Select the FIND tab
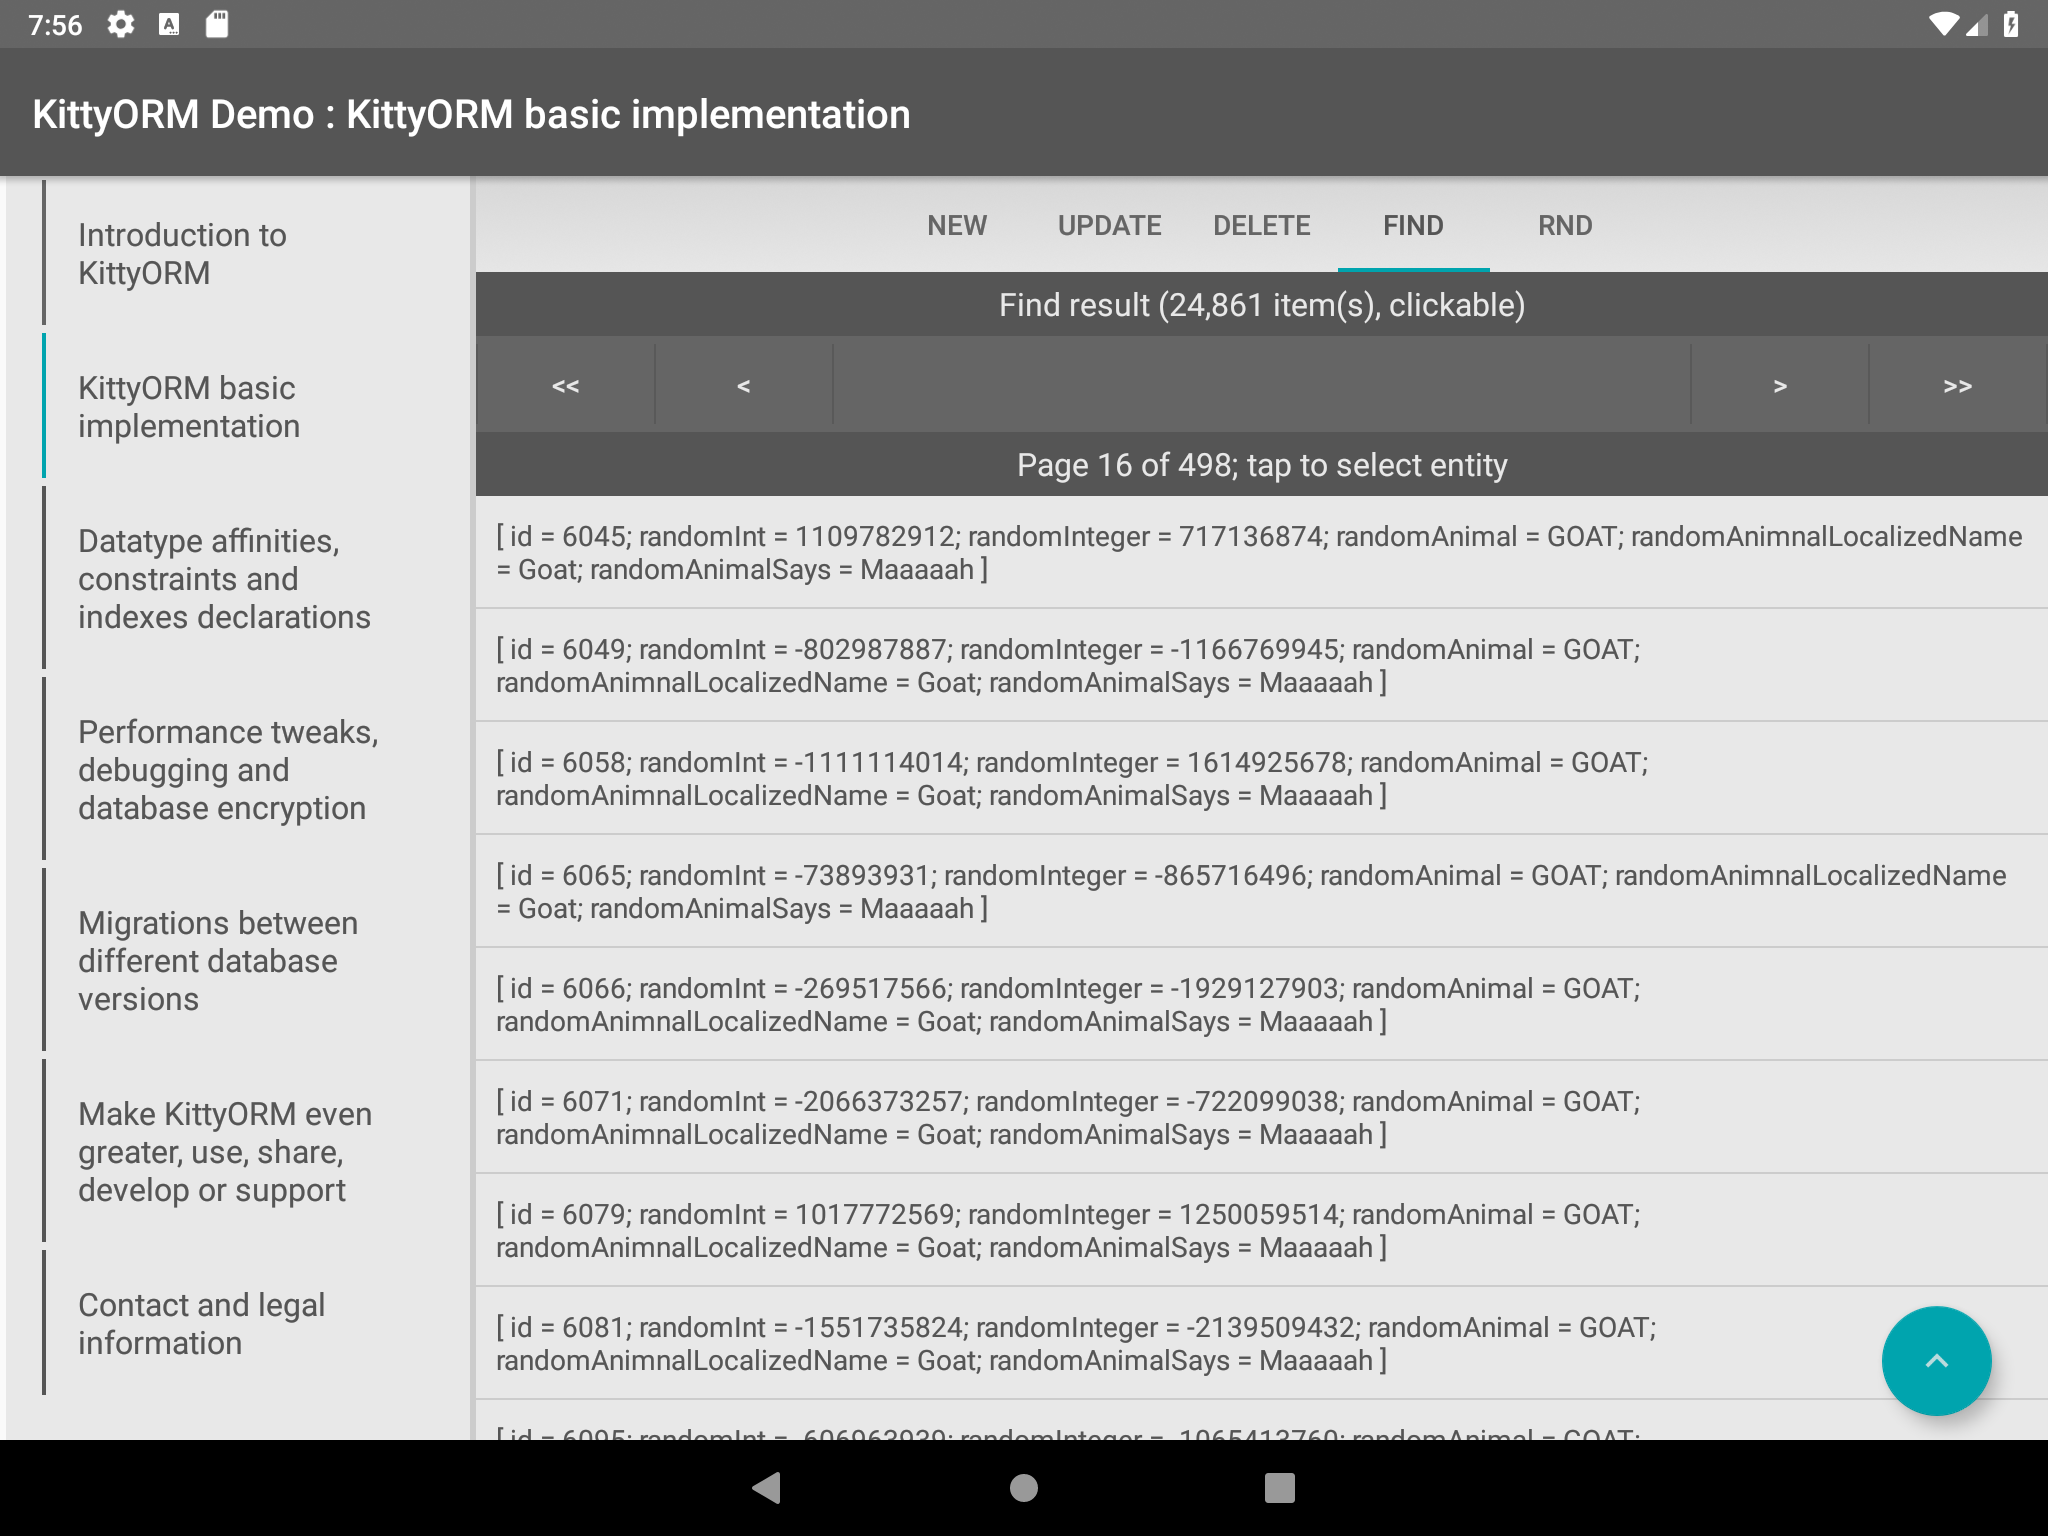Image resolution: width=2048 pixels, height=1536 pixels. pos(1414,226)
